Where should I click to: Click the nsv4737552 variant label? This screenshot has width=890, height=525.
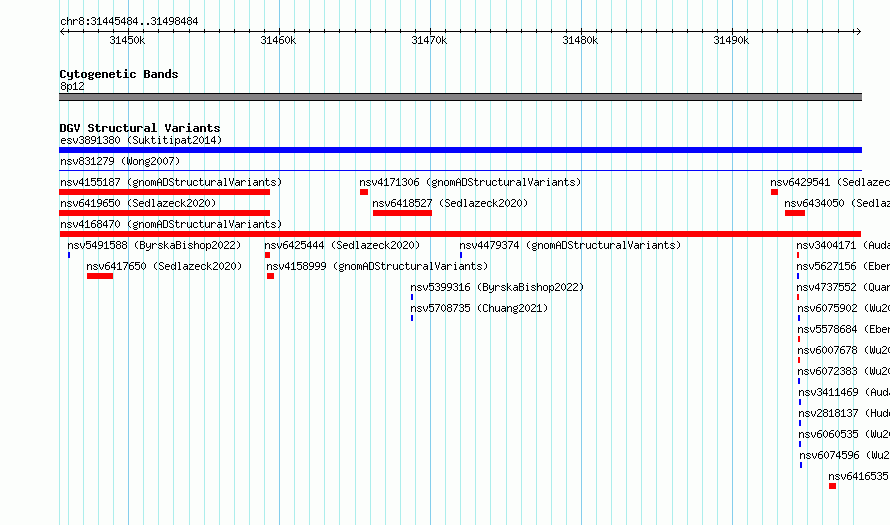(x=843, y=287)
